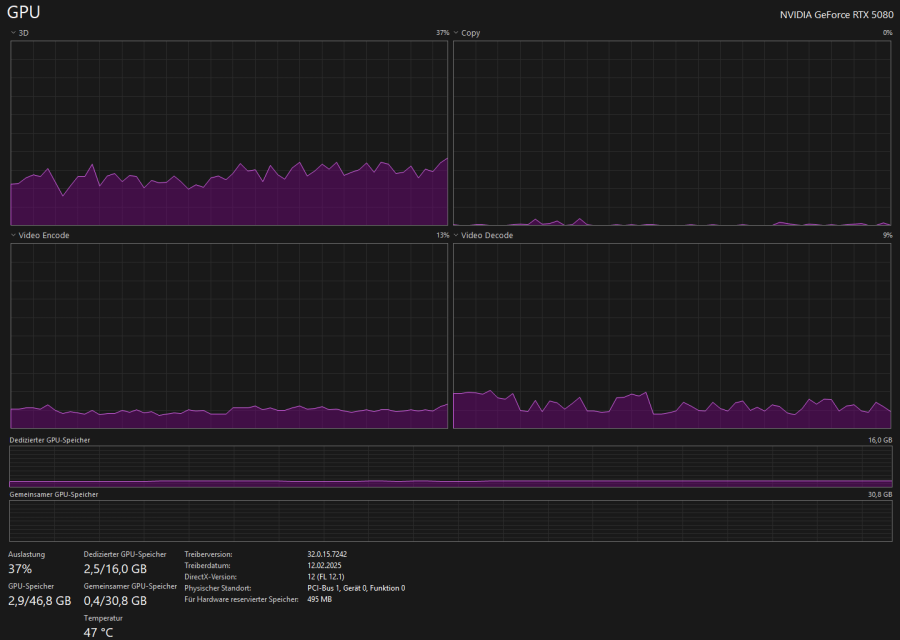This screenshot has height=640, width=900.
Task: Click the Dedizierter GPU-Speicher memory graph
Action: click(x=450, y=467)
